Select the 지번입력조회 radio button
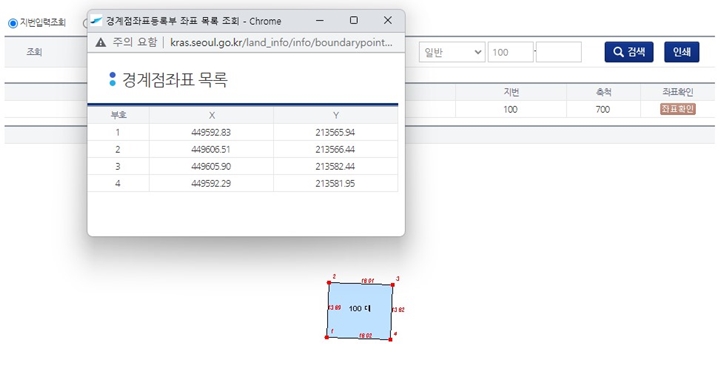The height and width of the screenshot is (368, 720). (13, 23)
